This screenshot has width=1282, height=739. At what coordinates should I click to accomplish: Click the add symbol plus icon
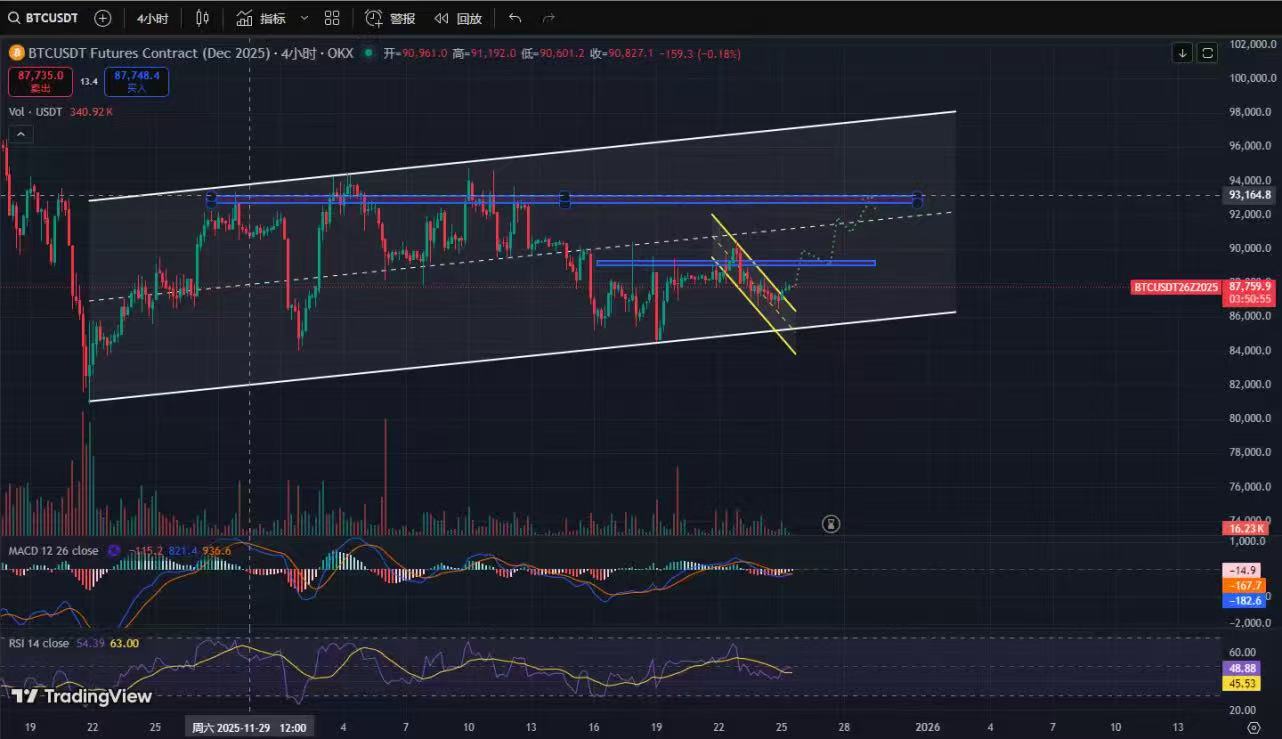pos(103,18)
